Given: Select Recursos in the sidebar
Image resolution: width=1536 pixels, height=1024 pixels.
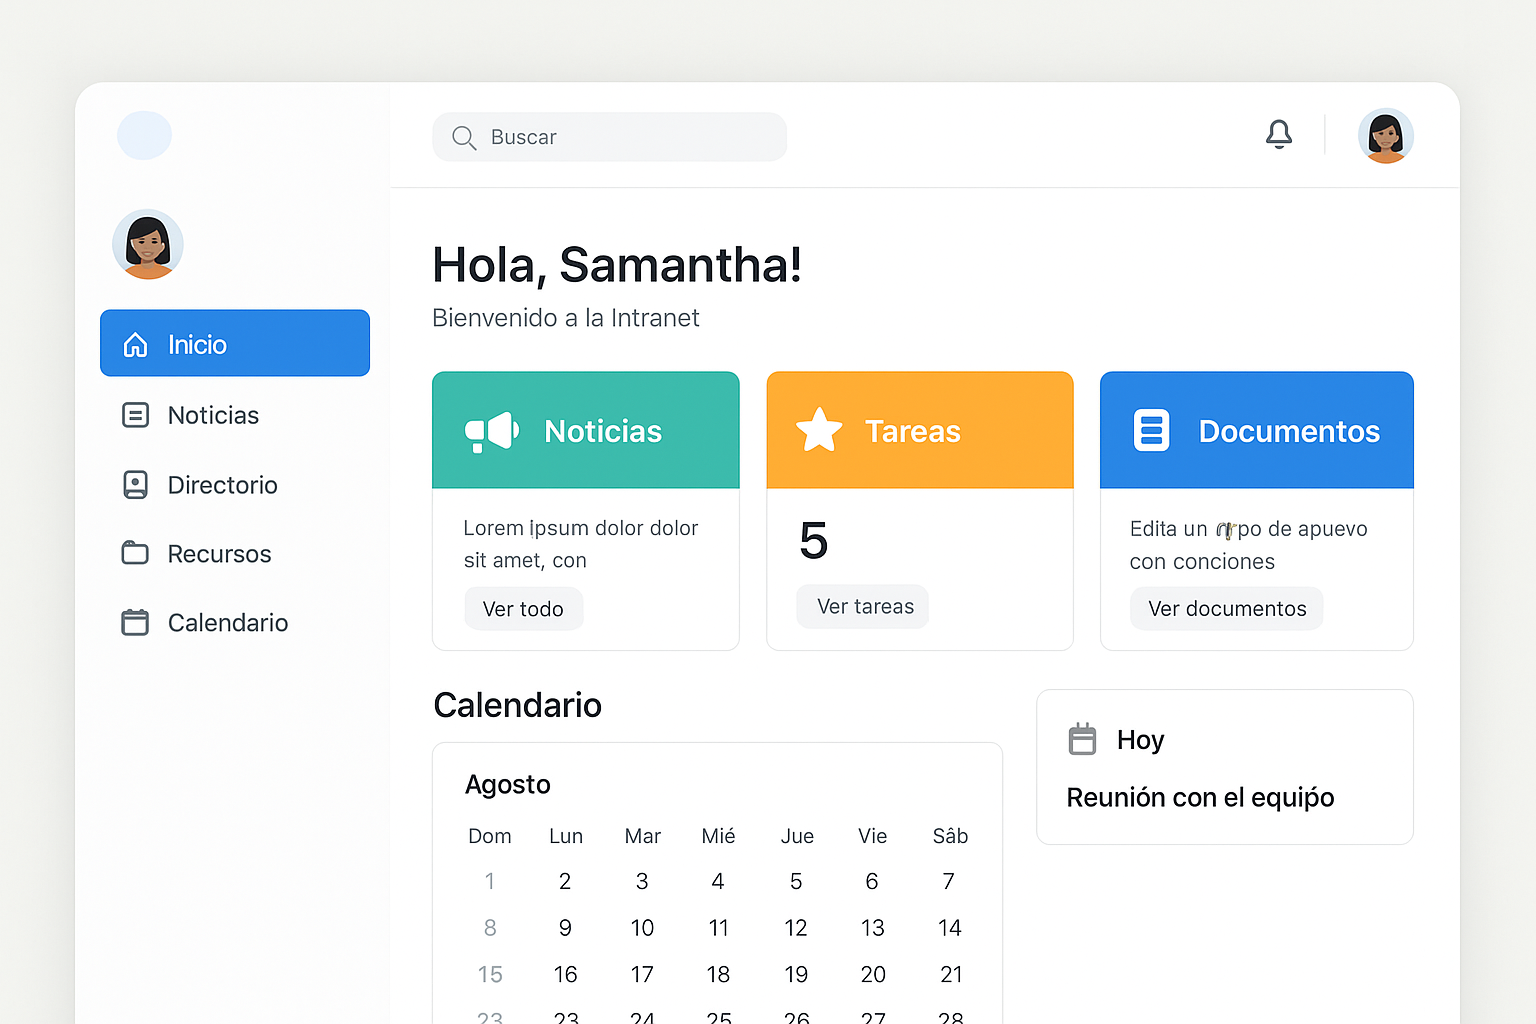Looking at the screenshot, I should click(x=219, y=554).
